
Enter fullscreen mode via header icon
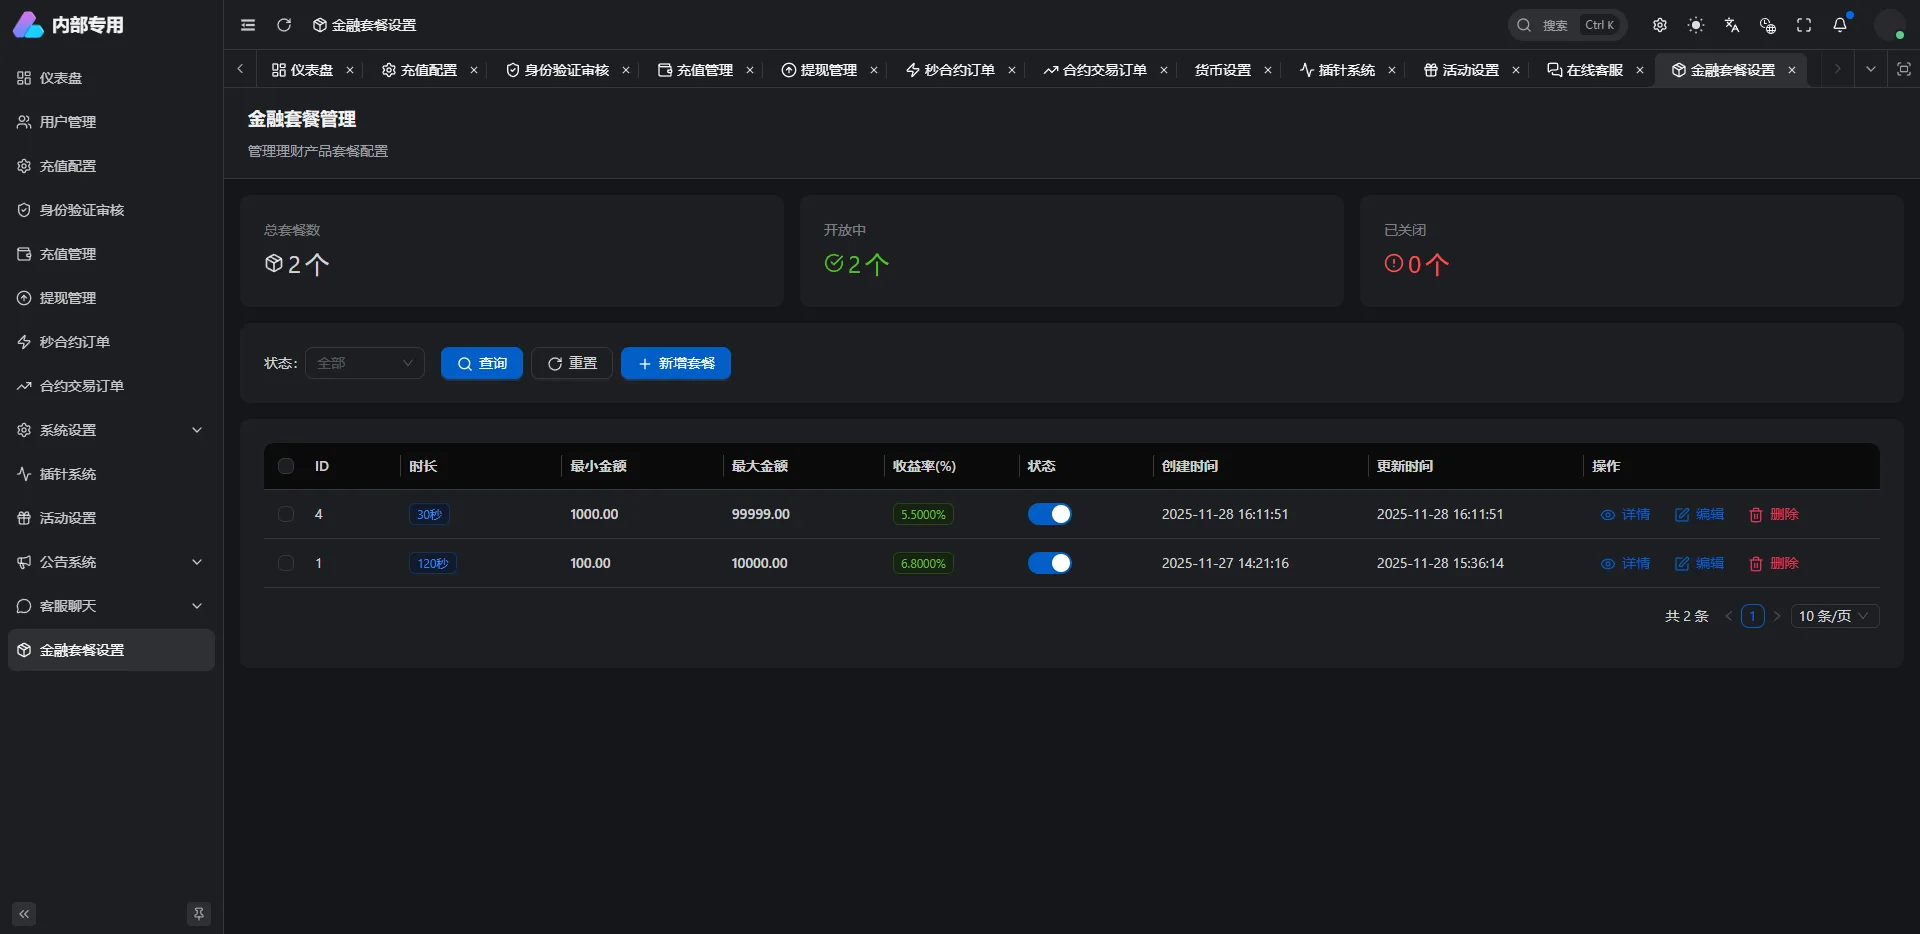point(1804,25)
